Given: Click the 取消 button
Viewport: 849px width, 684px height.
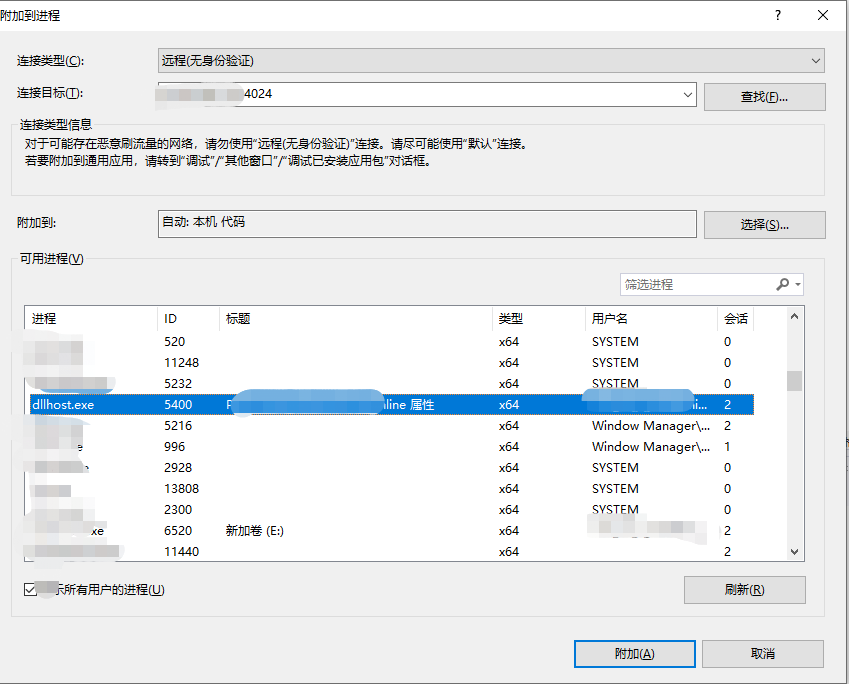Looking at the screenshot, I should point(763,654).
